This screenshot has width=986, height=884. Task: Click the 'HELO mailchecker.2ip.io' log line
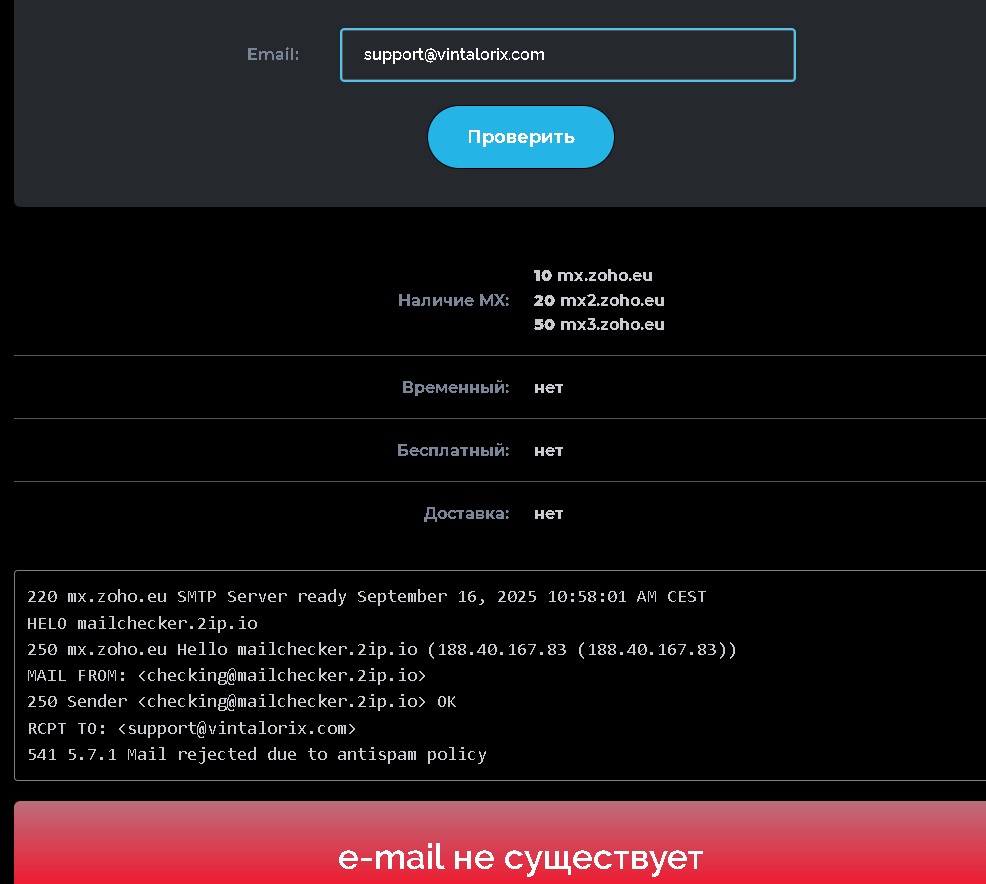point(142,623)
